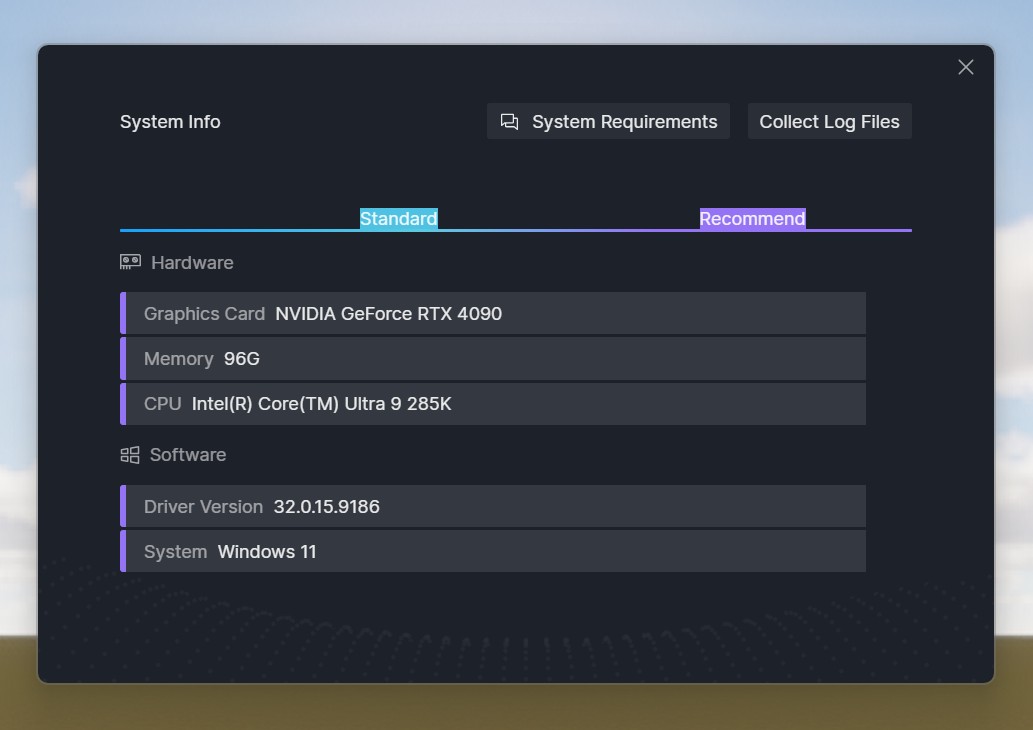Select the Intel Core Ultra 9 285K text
The height and width of the screenshot is (730, 1033).
click(x=321, y=404)
